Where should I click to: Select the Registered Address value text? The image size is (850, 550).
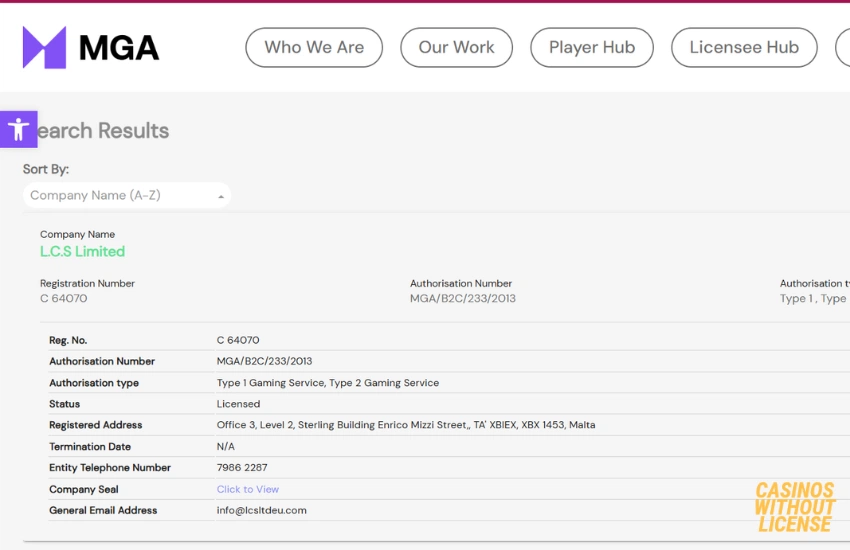pos(406,425)
